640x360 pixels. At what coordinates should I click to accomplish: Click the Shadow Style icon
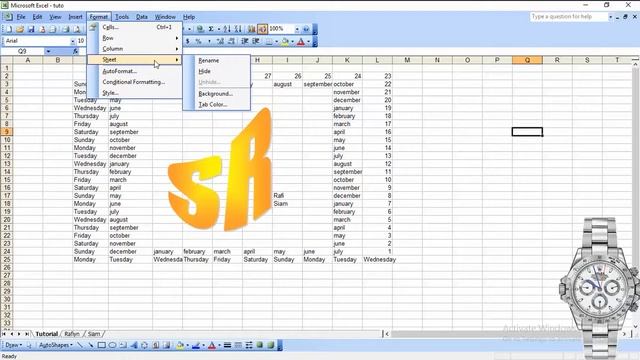tap(260, 345)
